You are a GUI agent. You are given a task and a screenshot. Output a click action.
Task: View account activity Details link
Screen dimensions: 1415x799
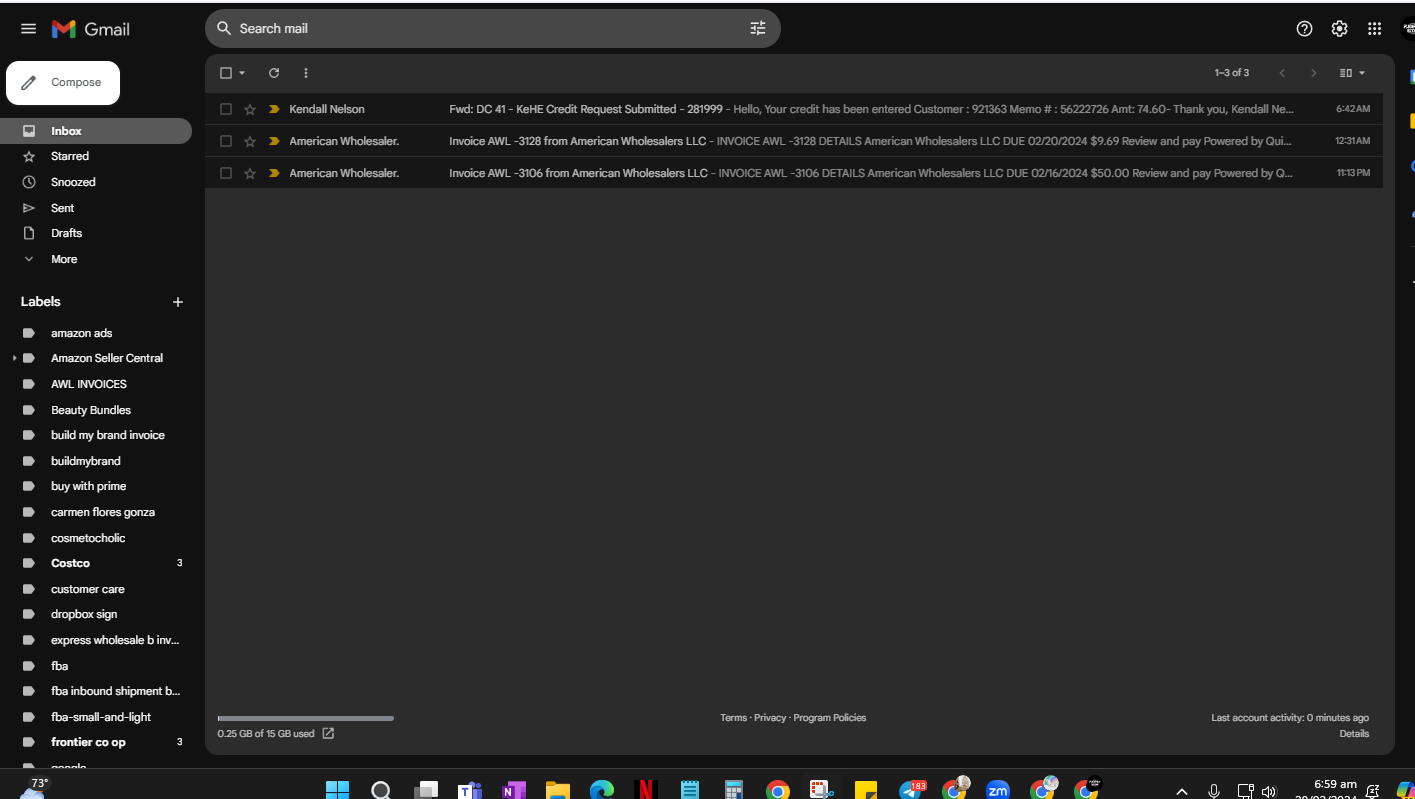coord(1354,734)
